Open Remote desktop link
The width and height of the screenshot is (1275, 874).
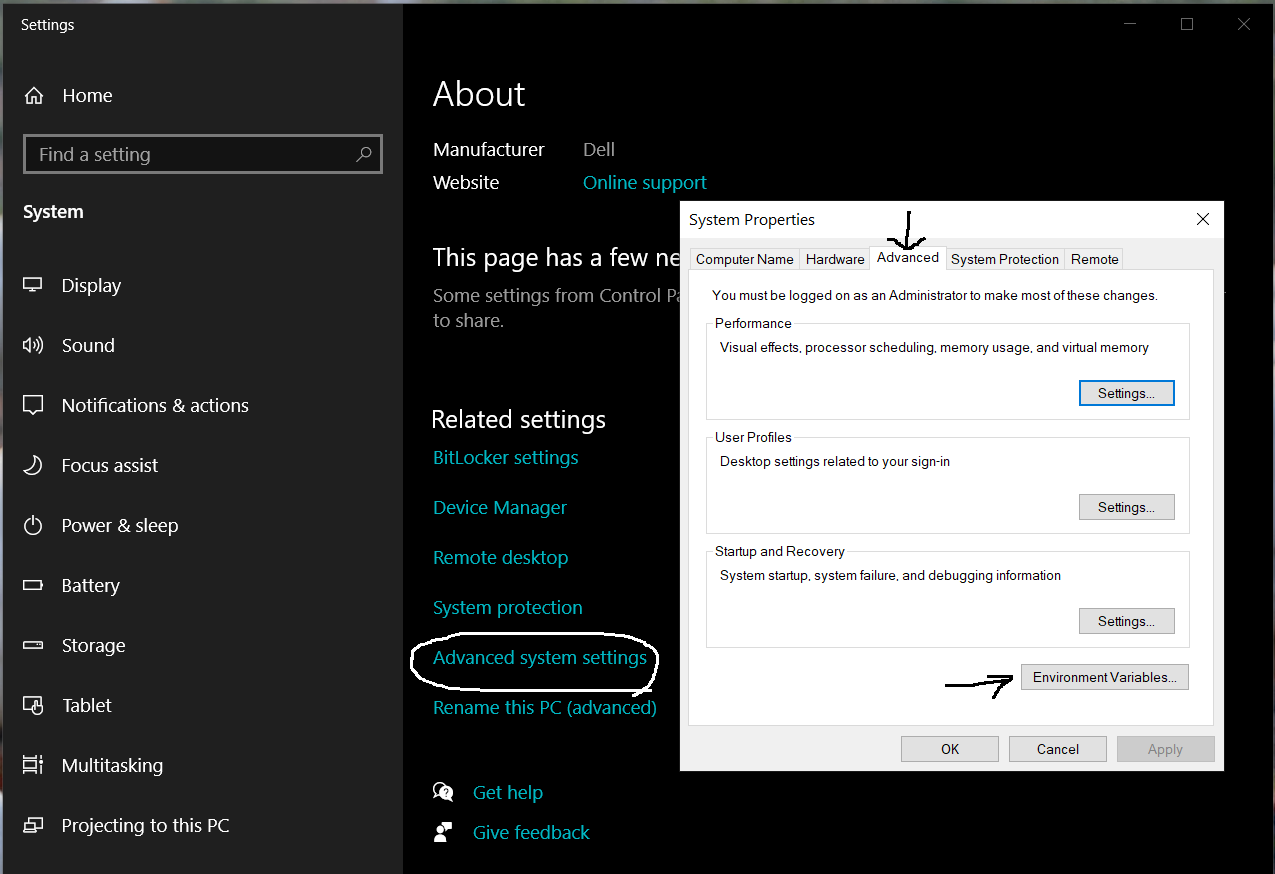tap(501, 558)
